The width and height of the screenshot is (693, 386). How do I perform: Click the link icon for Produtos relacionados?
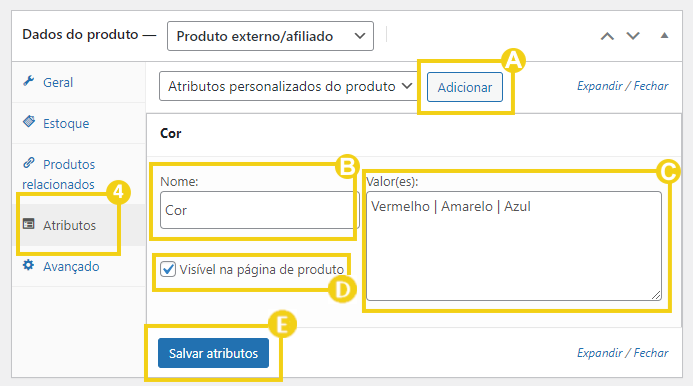29,163
